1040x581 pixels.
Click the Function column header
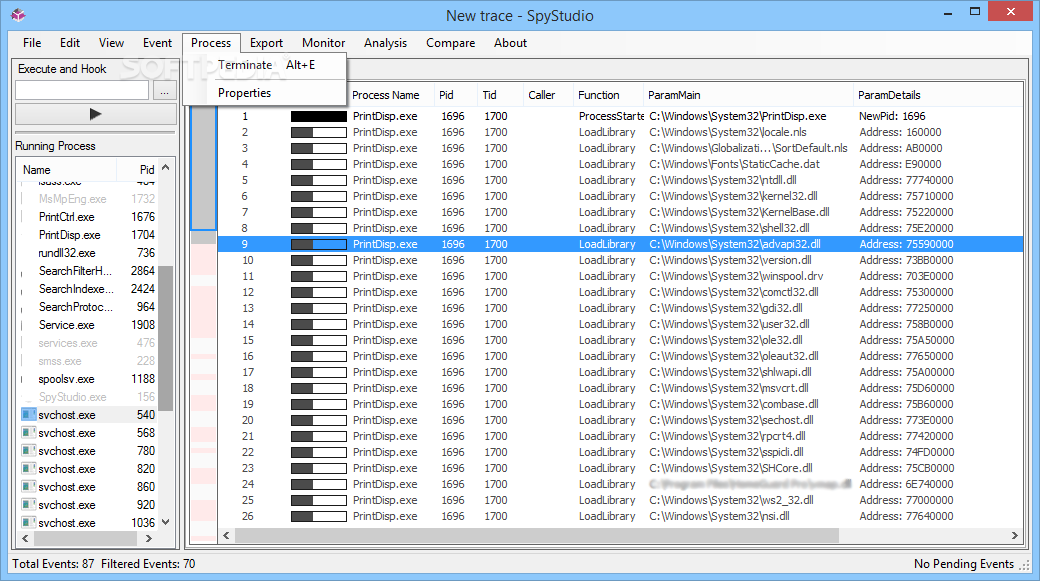point(608,95)
